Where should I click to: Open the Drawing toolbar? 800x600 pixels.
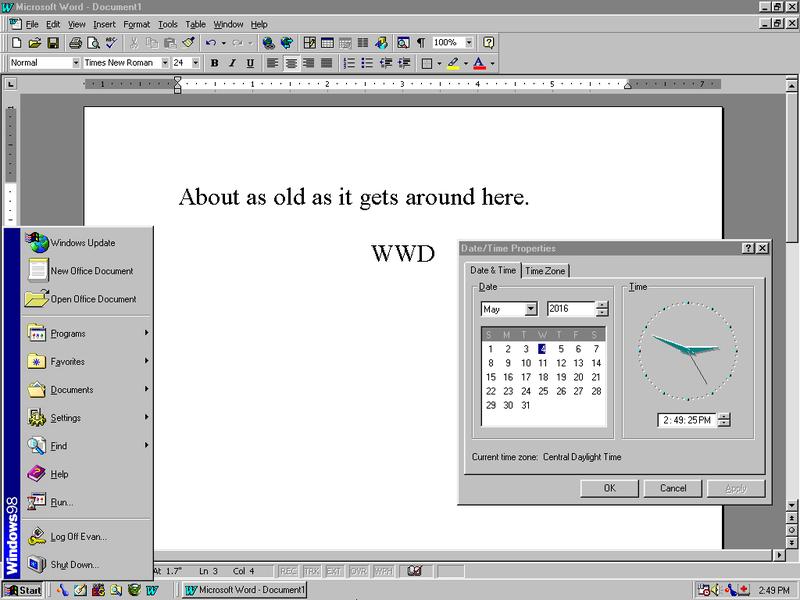coord(382,43)
